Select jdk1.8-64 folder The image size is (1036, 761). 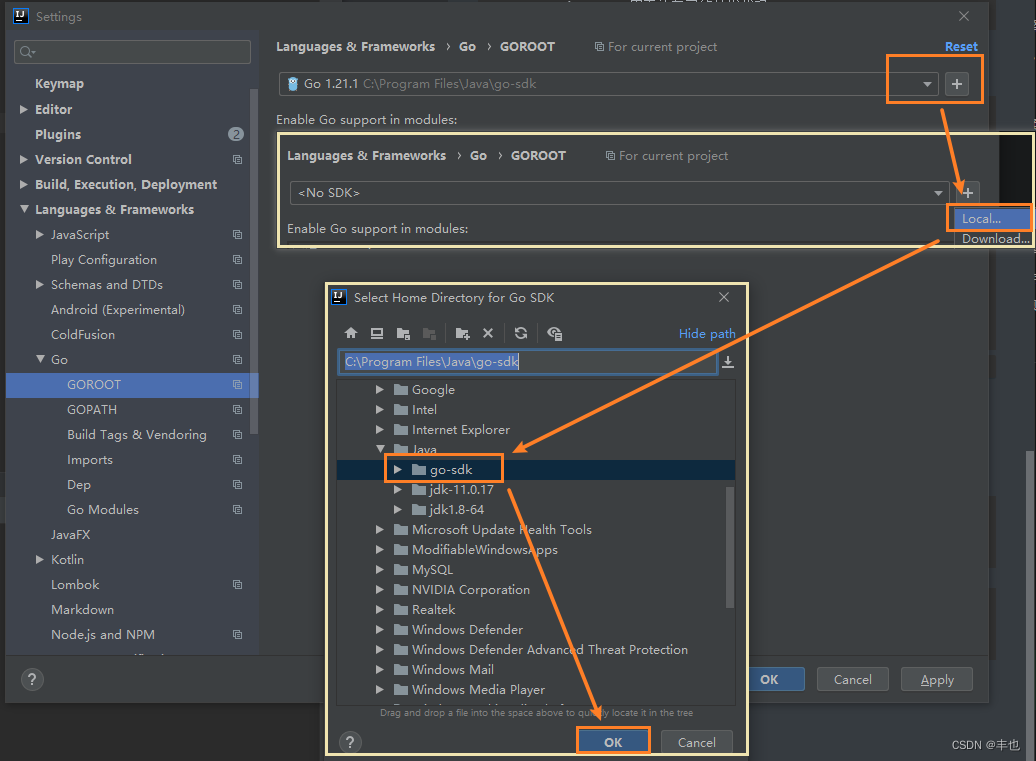pos(457,509)
